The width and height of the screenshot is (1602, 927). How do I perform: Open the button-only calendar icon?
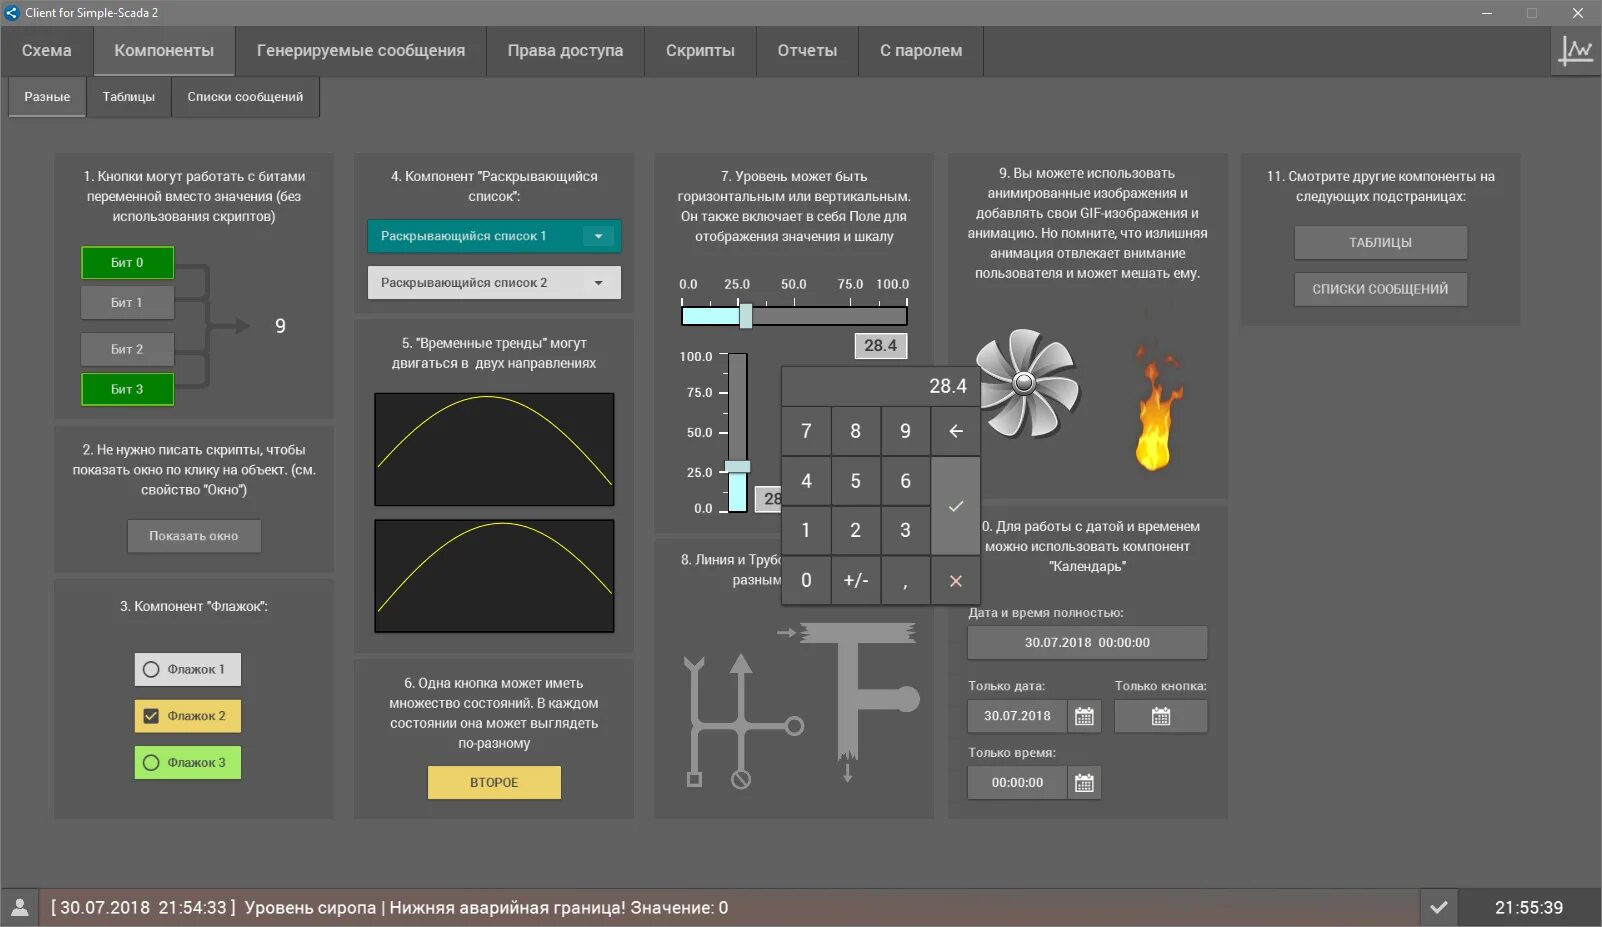click(x=1161, y=716)
